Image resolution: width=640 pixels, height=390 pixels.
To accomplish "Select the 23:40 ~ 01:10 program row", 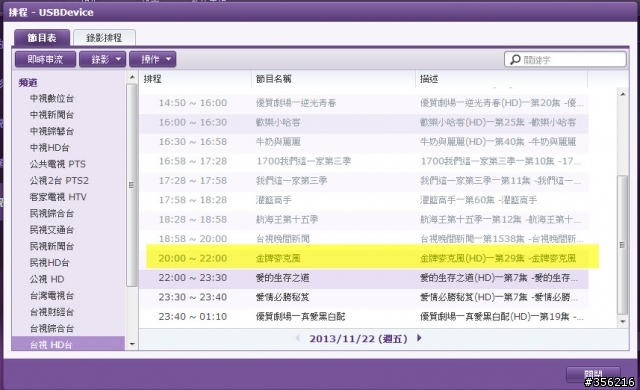I will (x=364, y=317).
